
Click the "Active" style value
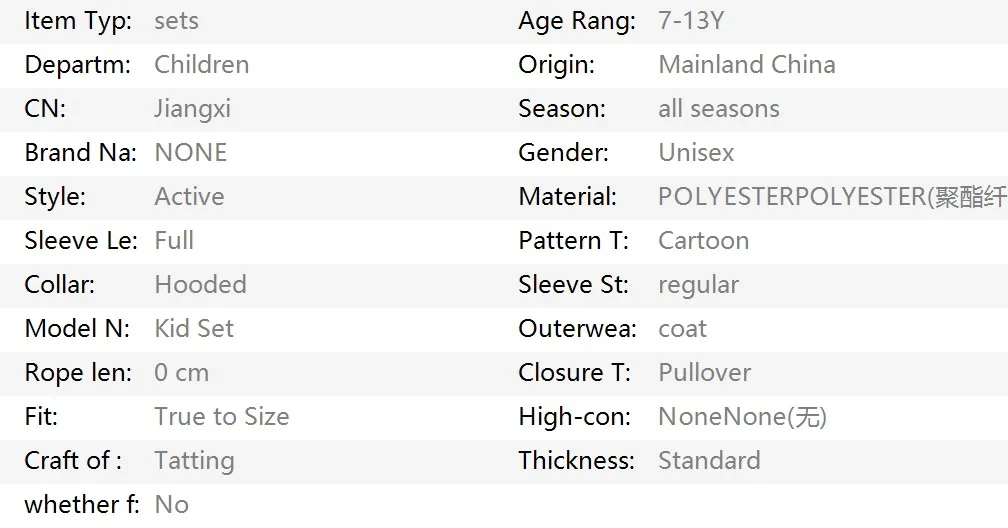(x=189, y=197)
